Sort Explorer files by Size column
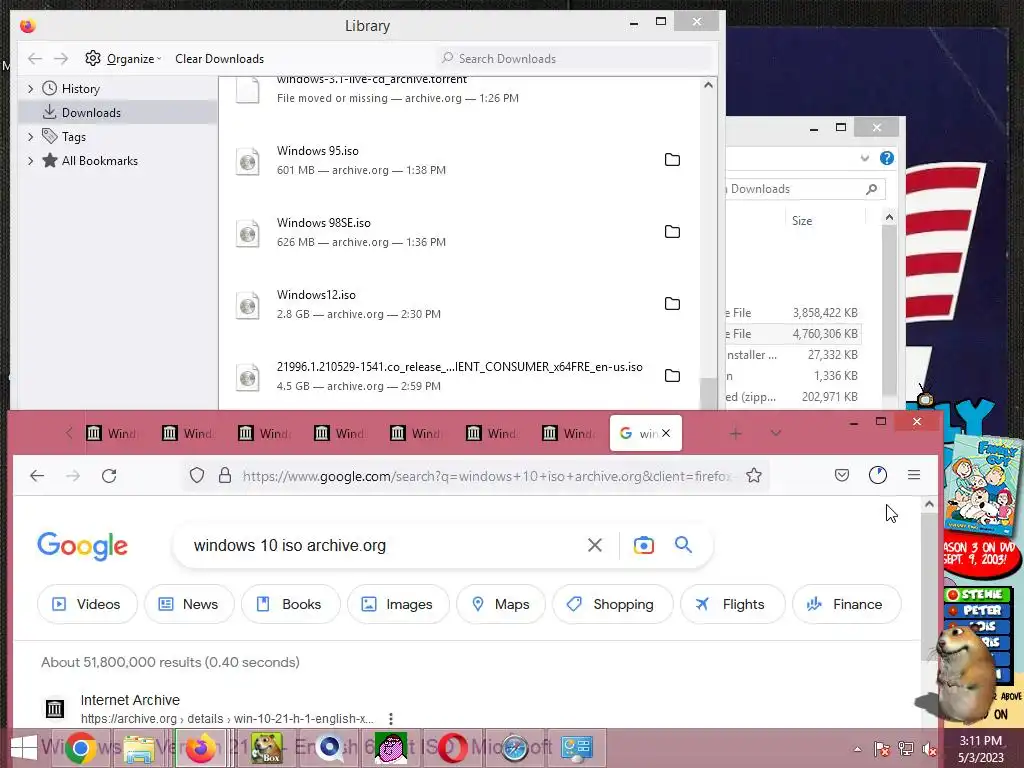This screenshot has width=1024, height=768. click(x=802, y=221)
